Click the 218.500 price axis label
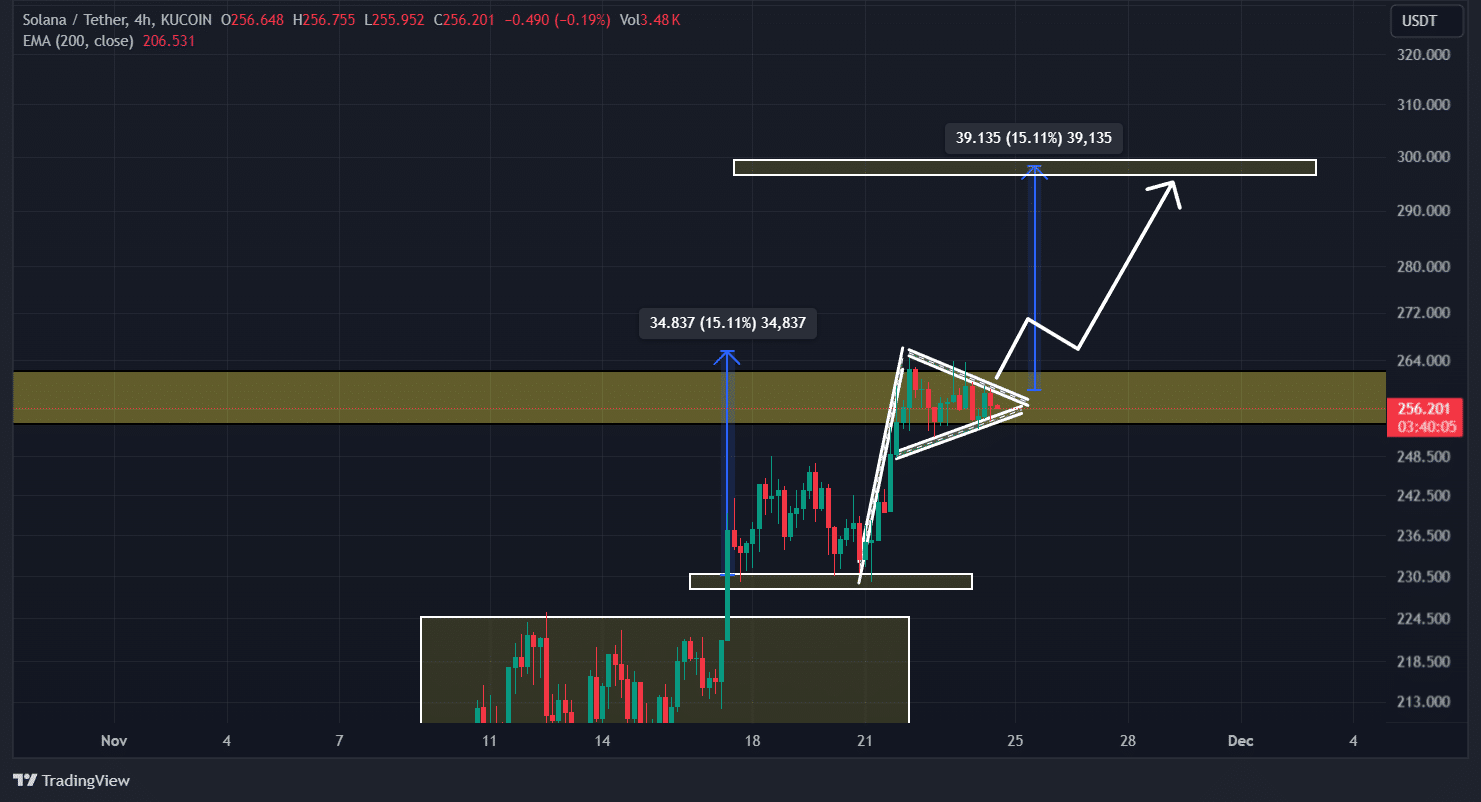 tap(1423, 662)
